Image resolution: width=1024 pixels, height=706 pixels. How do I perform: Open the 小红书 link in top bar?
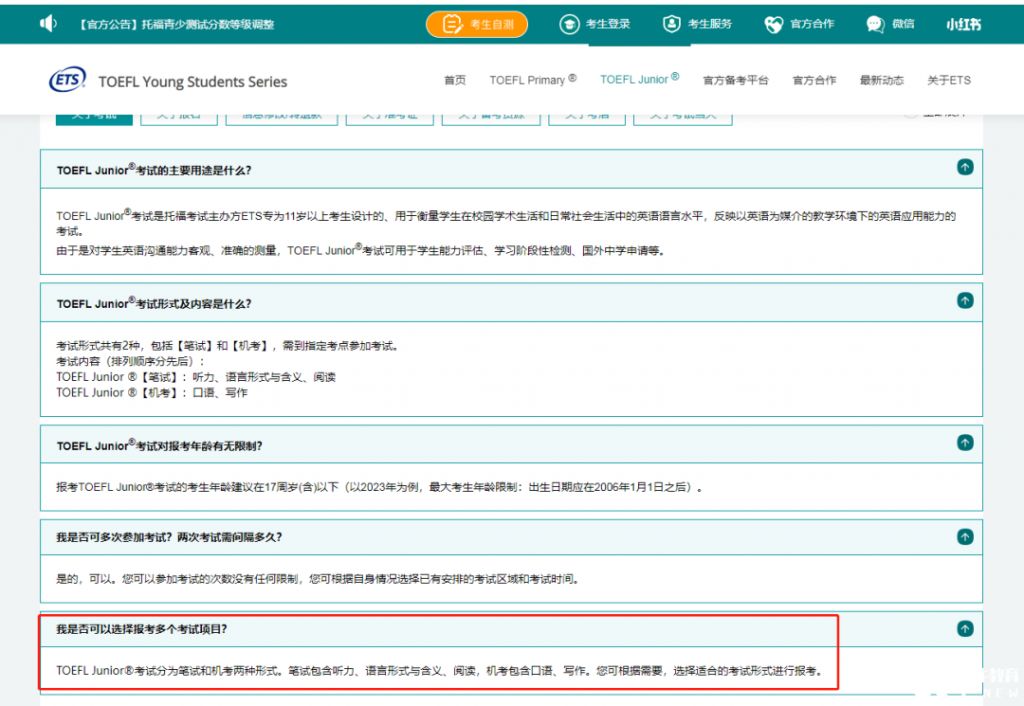(x=963, y=25)
